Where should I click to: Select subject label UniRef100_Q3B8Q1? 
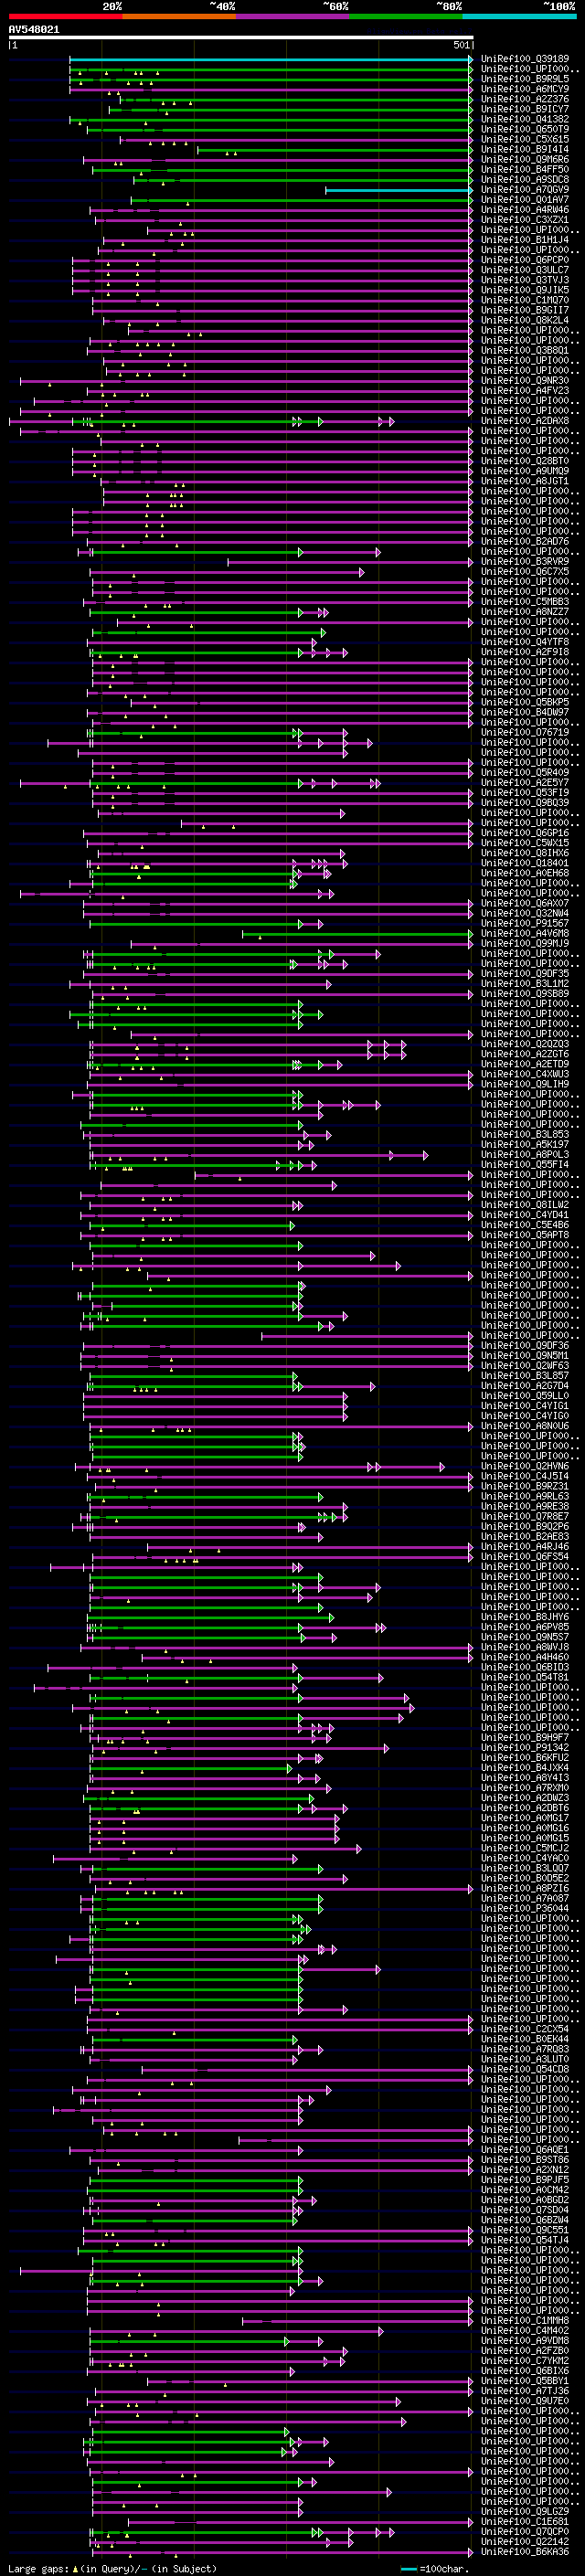click(524, 350)
